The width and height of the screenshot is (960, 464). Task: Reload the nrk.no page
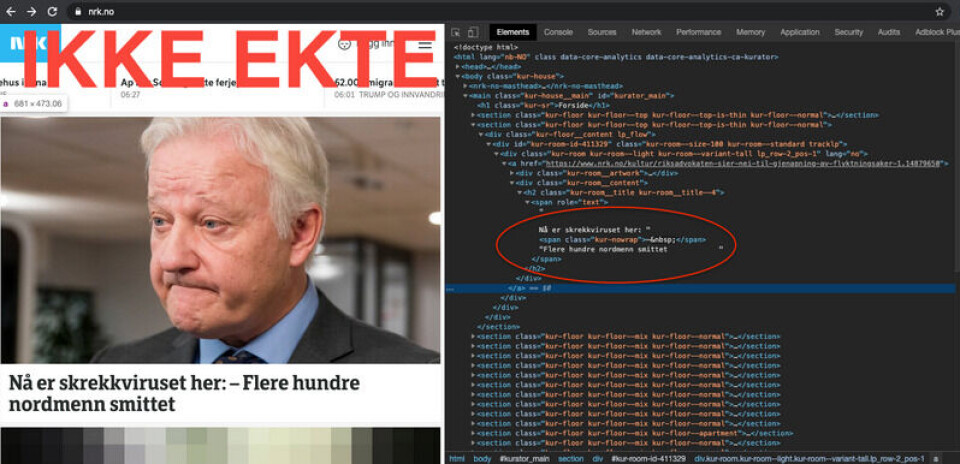point(51,11)
